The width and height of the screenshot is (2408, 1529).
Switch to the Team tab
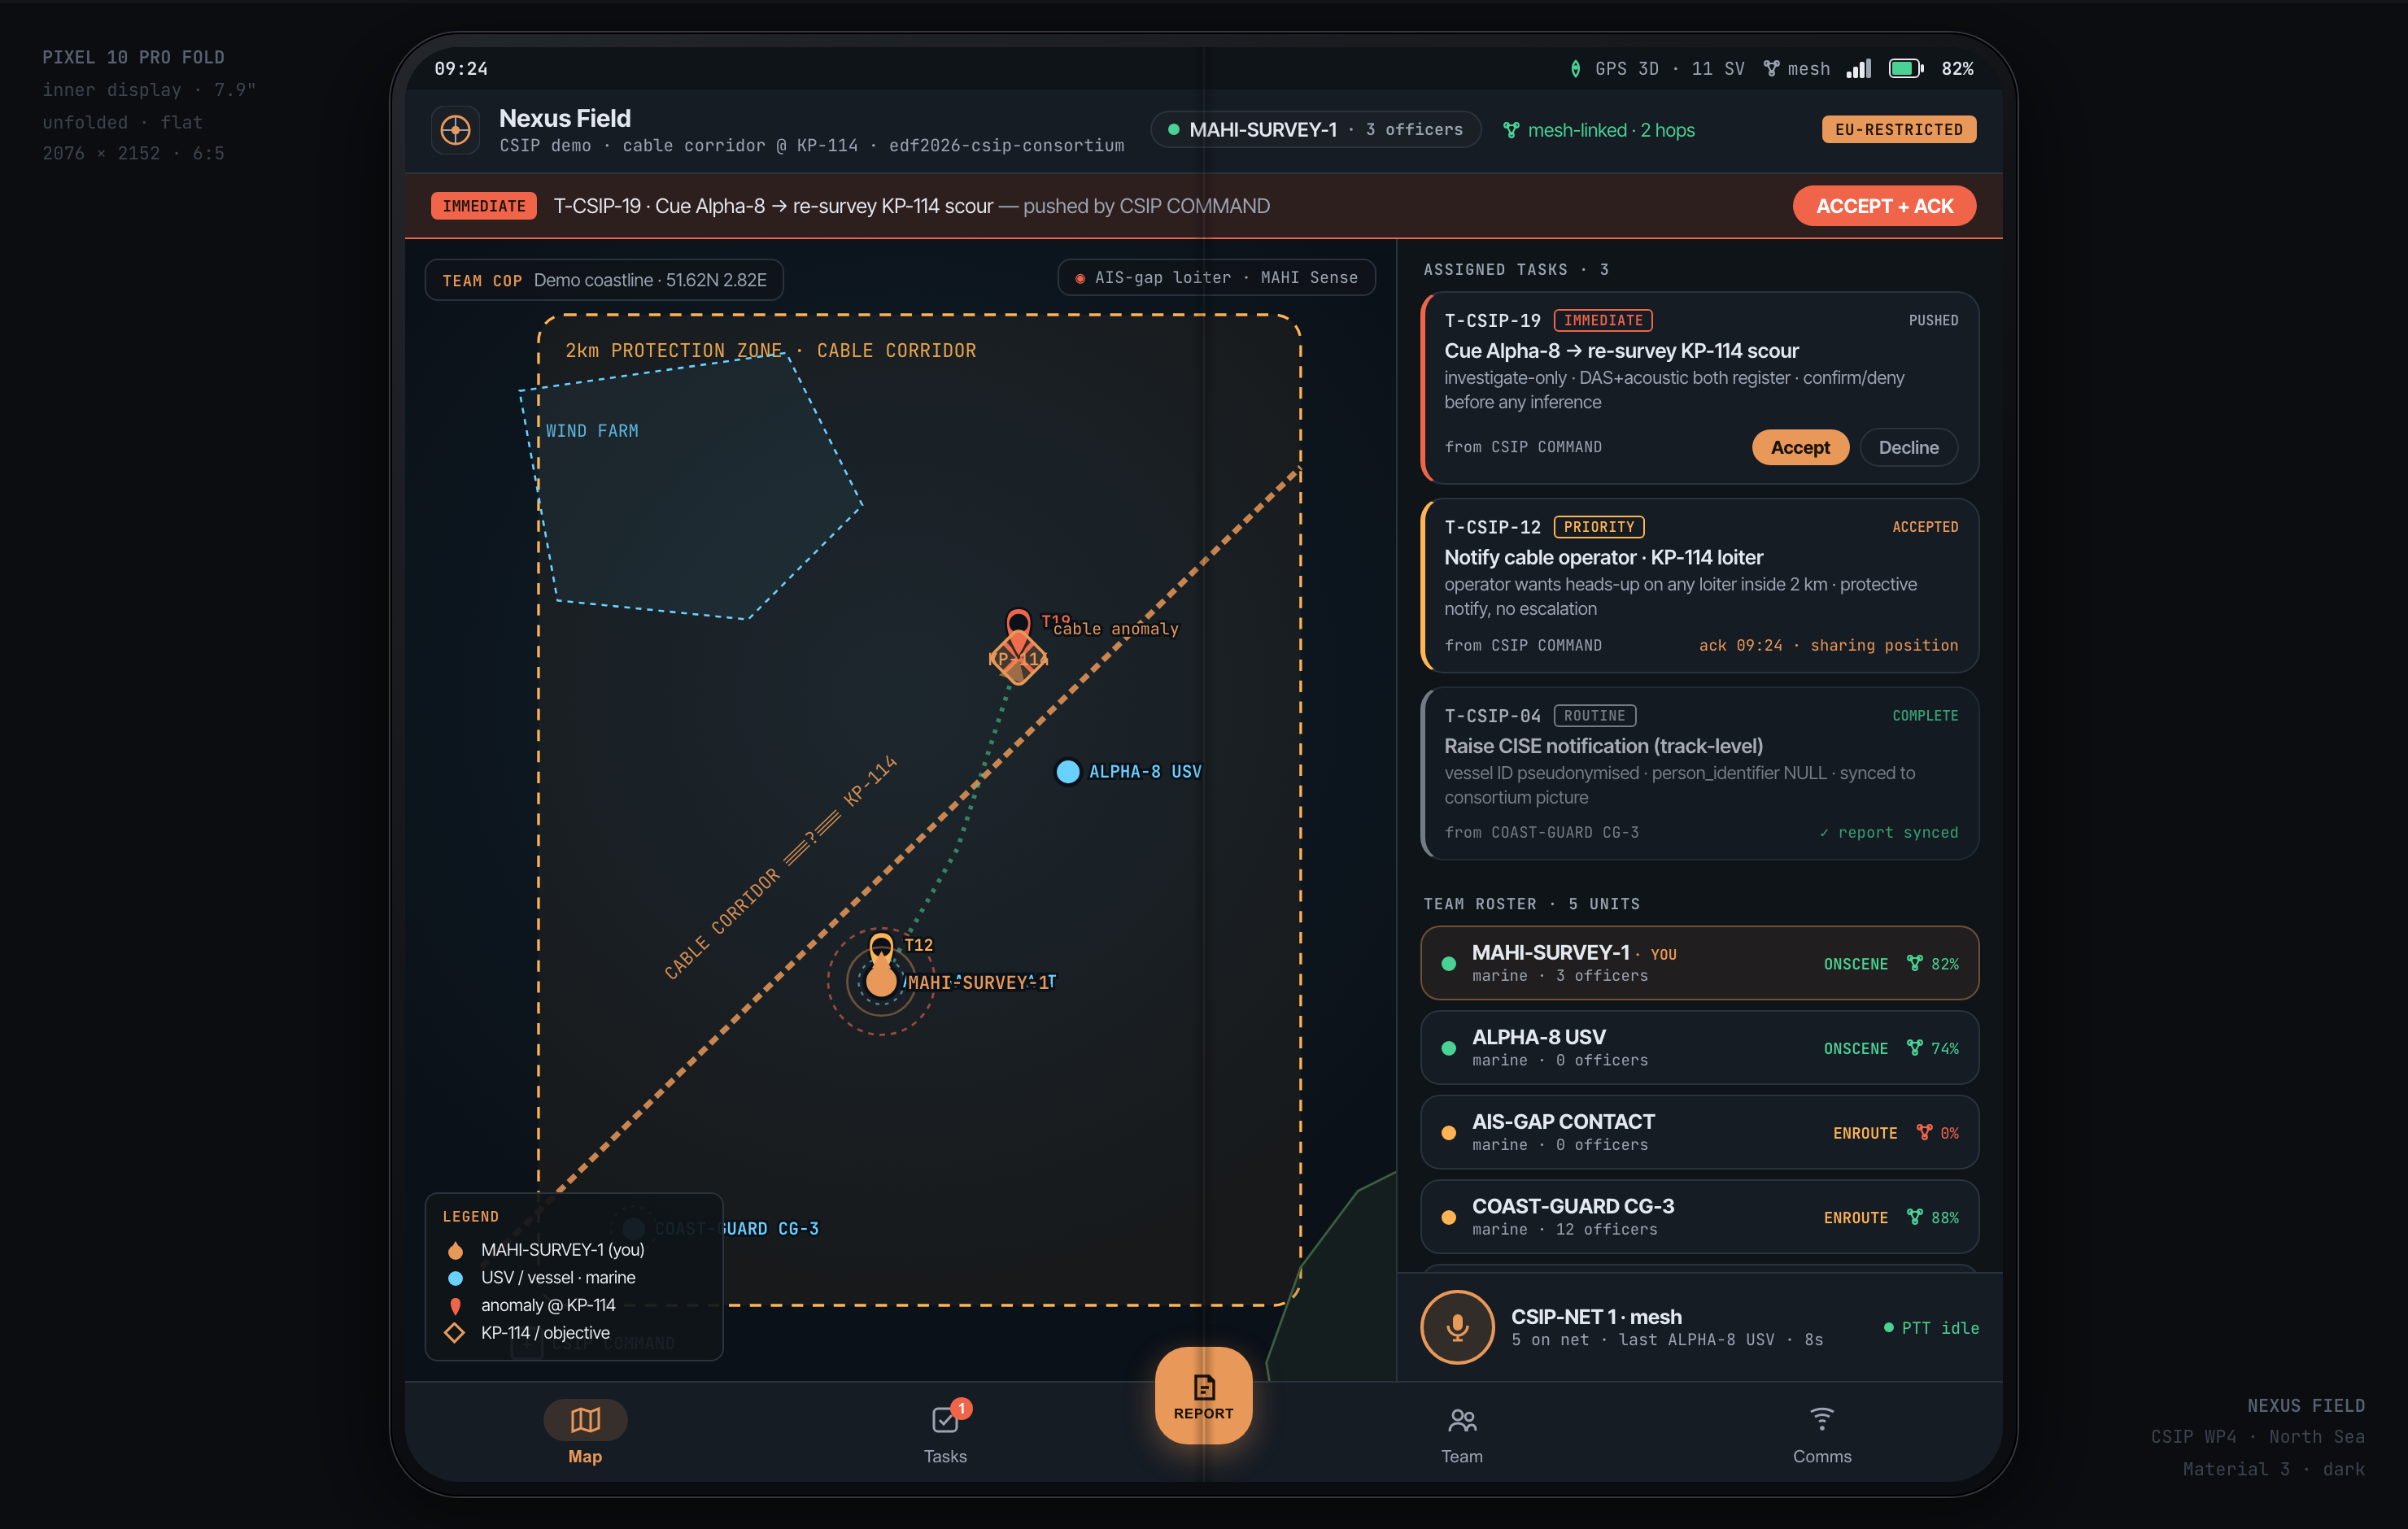click(1461, 1432)
